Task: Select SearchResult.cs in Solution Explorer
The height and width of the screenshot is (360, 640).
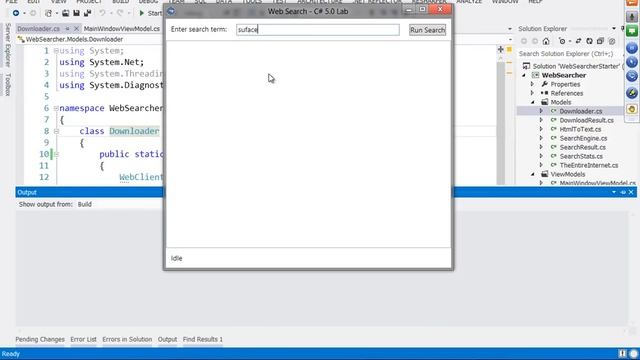Action: (x=582, y=147)
